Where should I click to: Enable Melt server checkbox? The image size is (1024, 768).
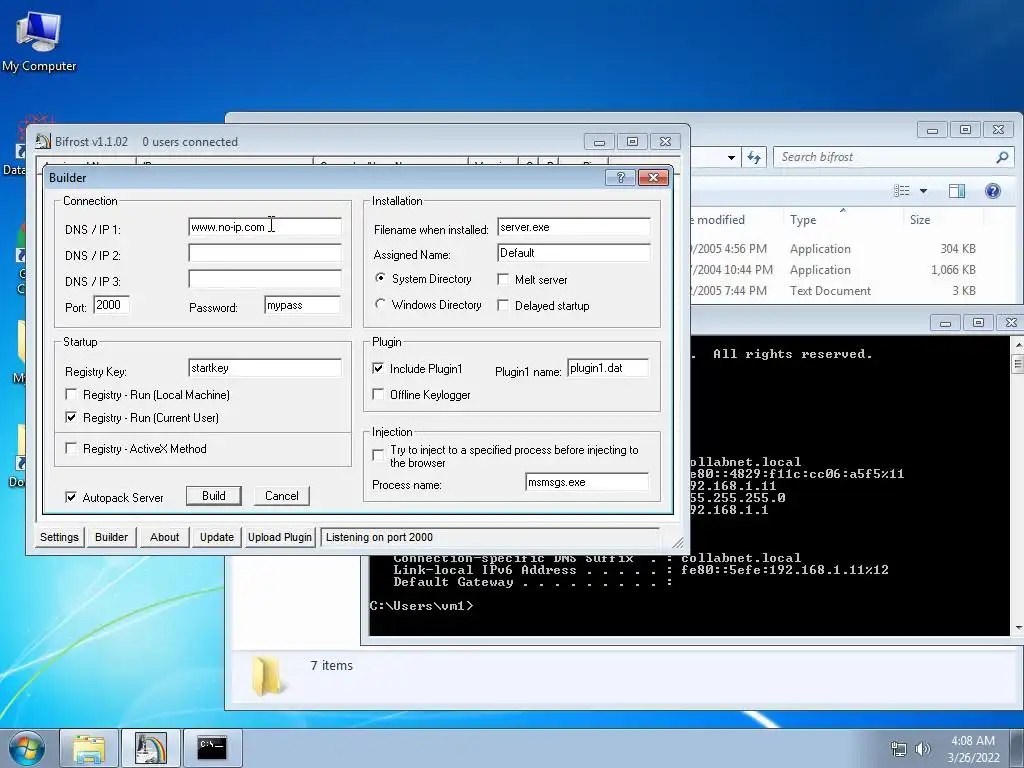(x=503, y=280)
